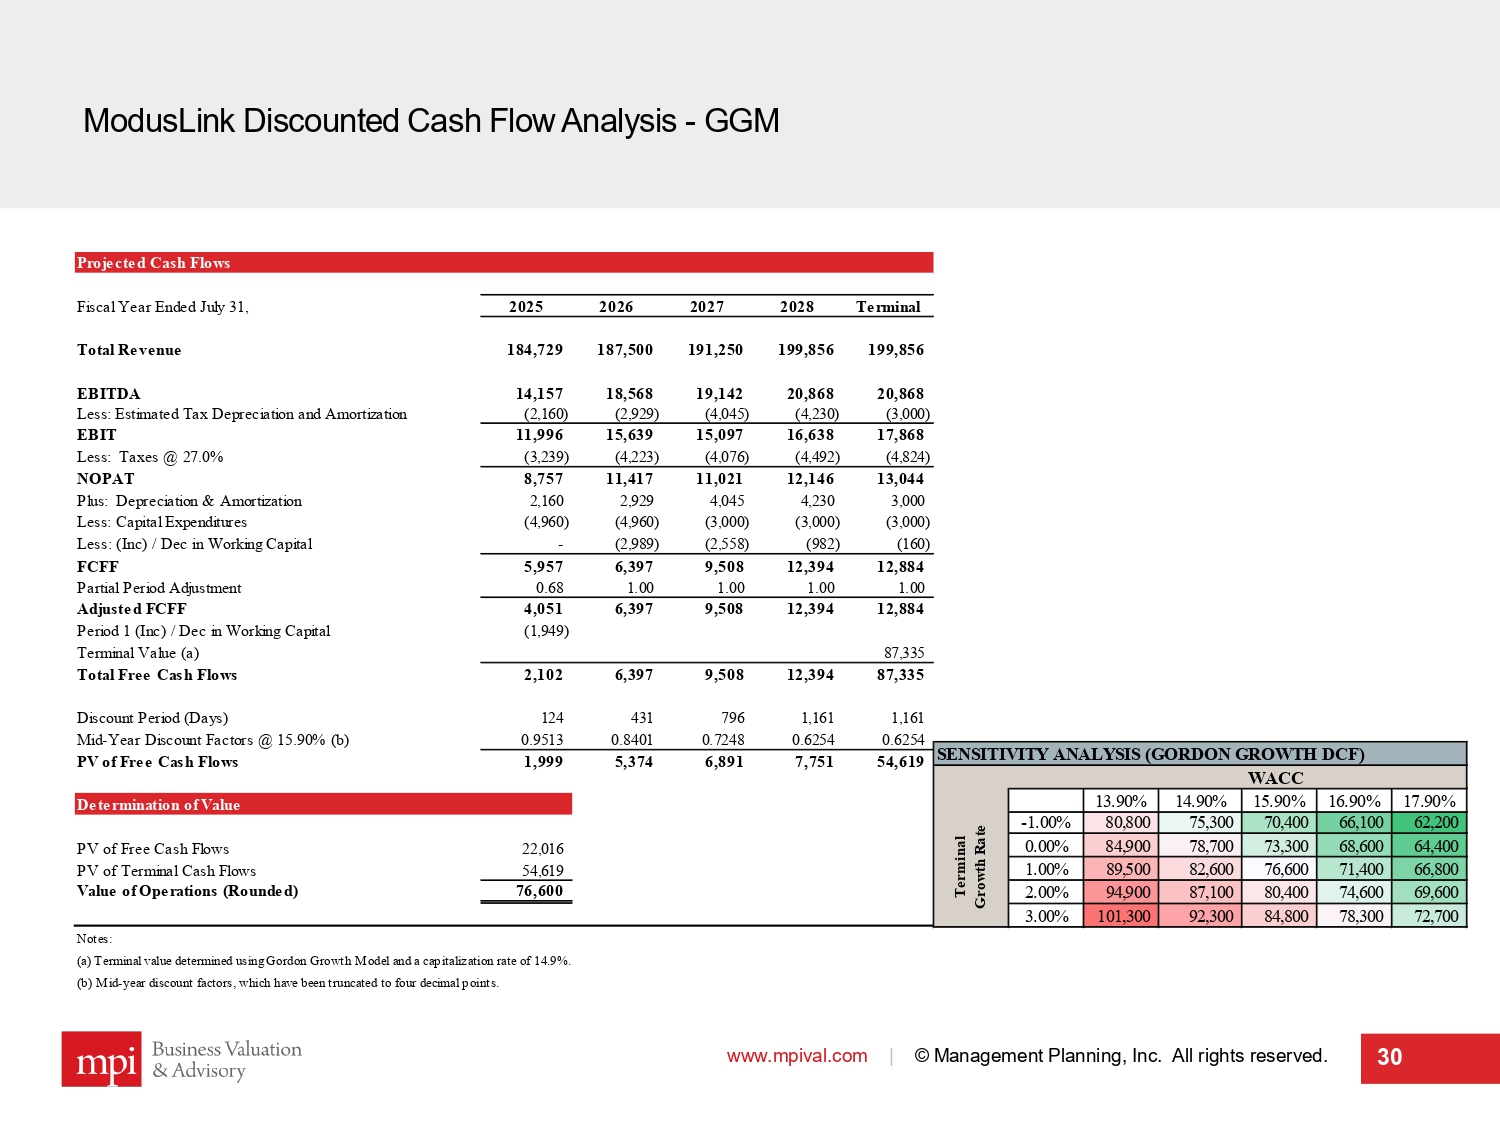Image resolution: width=1500 pixels, height=1125 pixels.
Task: Click the Management Planning, Inc. copyright text
Action: point(1120,1056)
